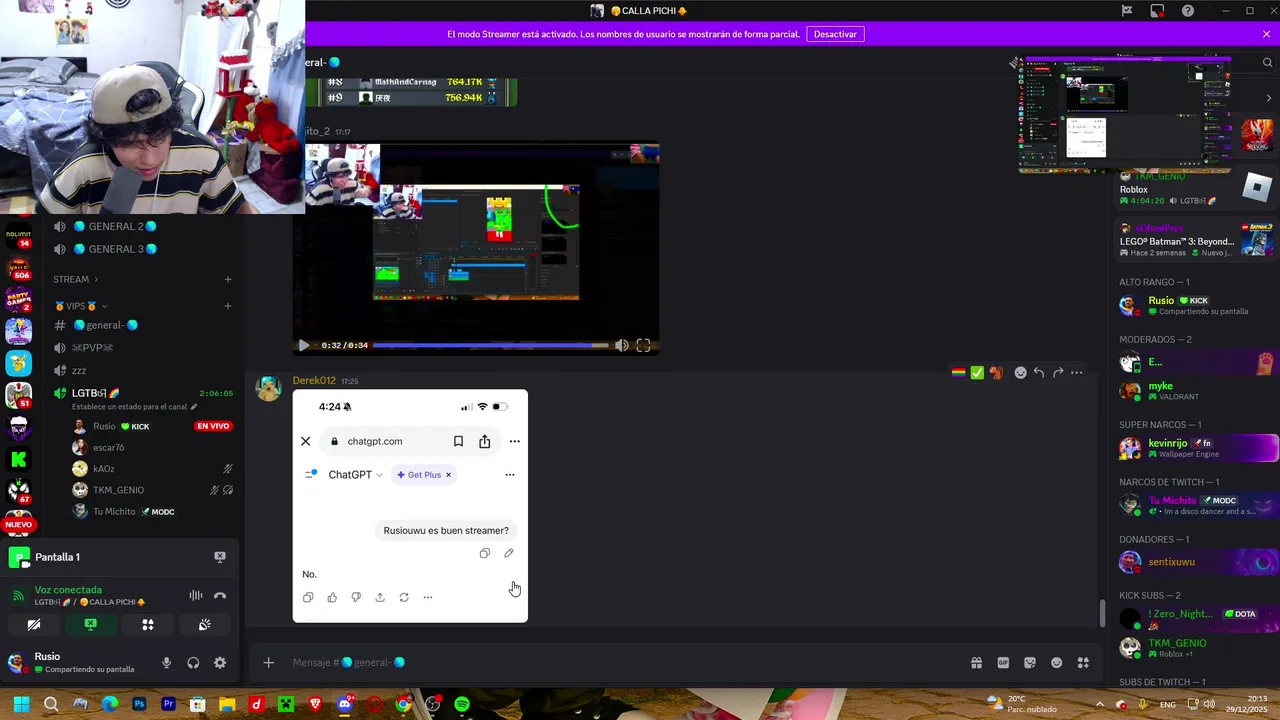Screen dimensions: 1280x720
Task: Mute microphone next to Rusio
Action: (166, 663)
